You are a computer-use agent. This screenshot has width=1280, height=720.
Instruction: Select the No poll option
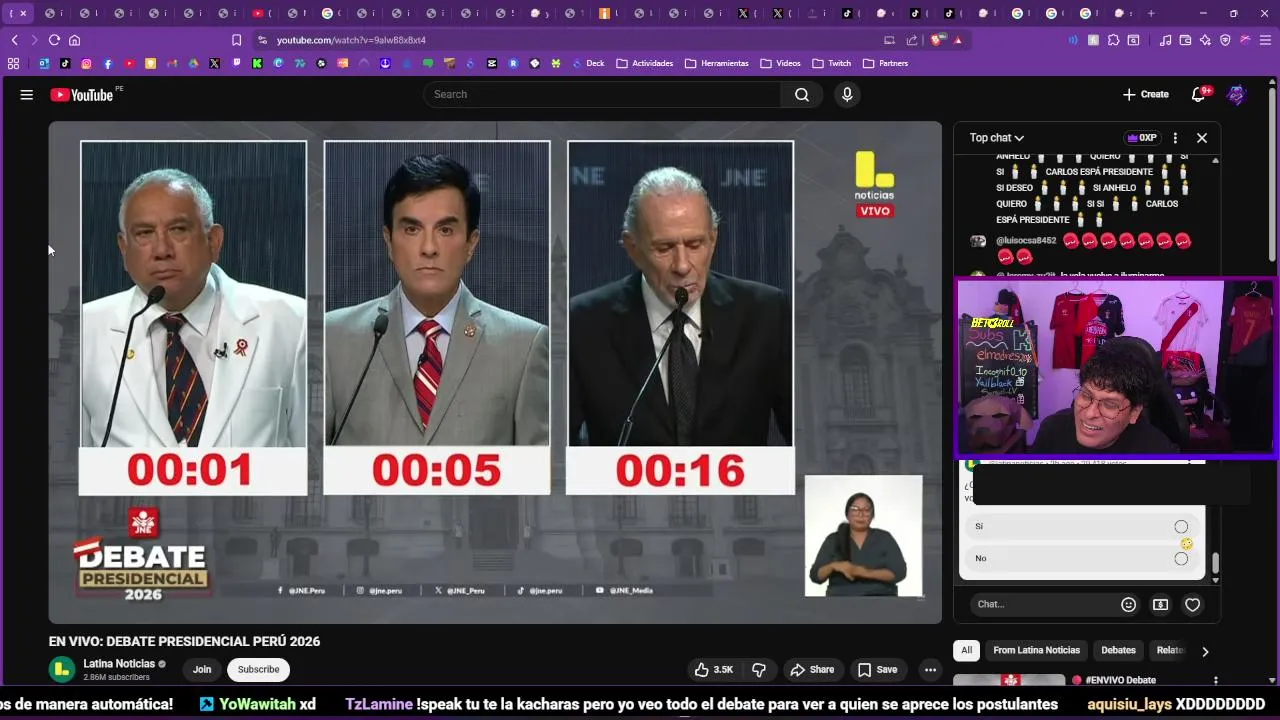[1082, 558]
